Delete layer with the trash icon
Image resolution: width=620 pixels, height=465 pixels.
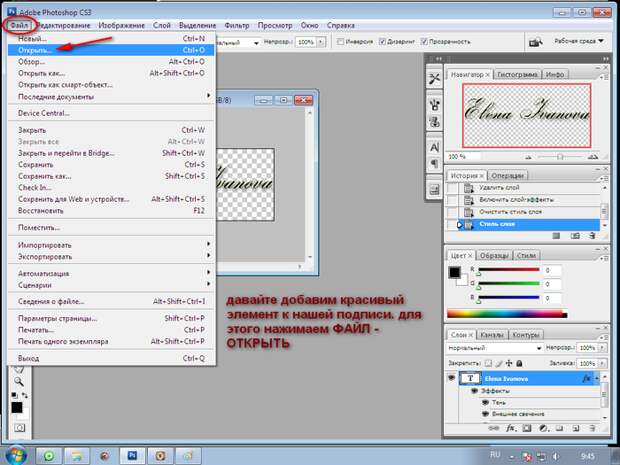(x=592, y=428)
